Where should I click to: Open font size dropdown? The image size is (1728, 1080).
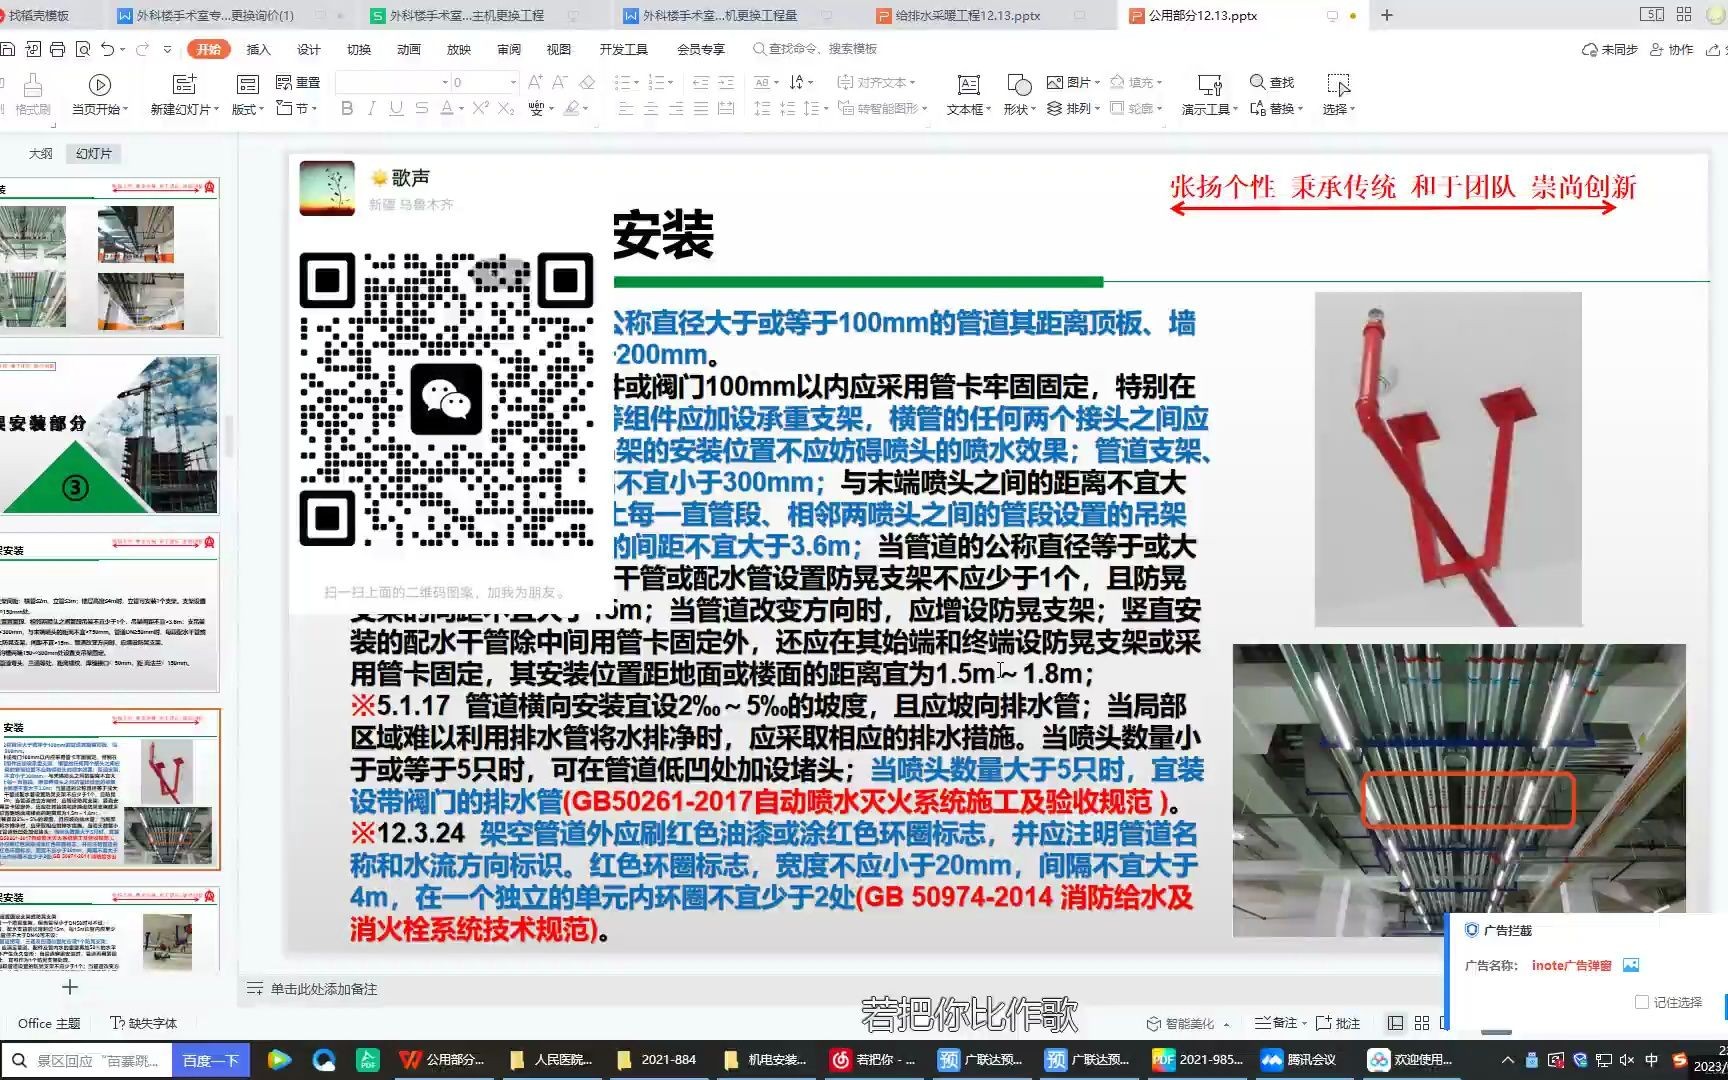click(x=514, y=82)
